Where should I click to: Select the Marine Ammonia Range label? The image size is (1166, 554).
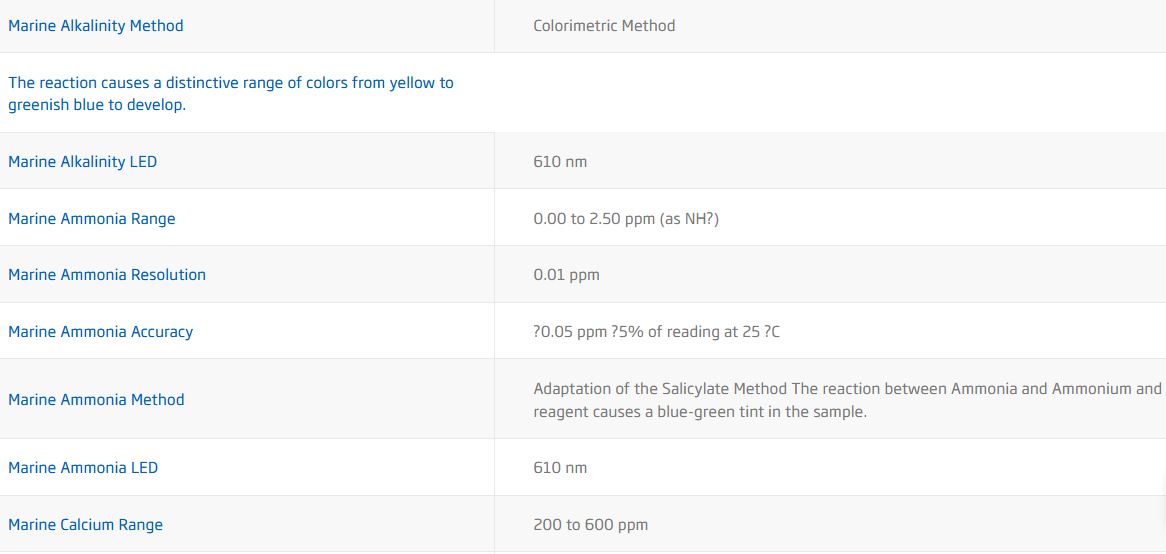coord(92,219)
